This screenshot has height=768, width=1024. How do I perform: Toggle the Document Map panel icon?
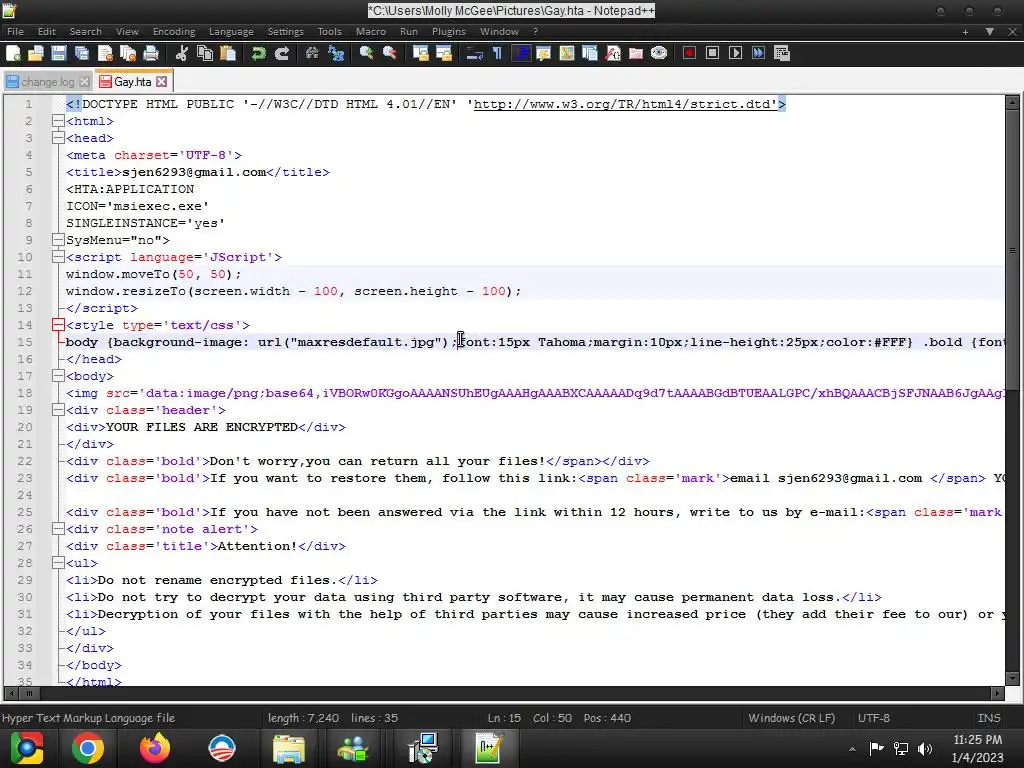point(566,54)
